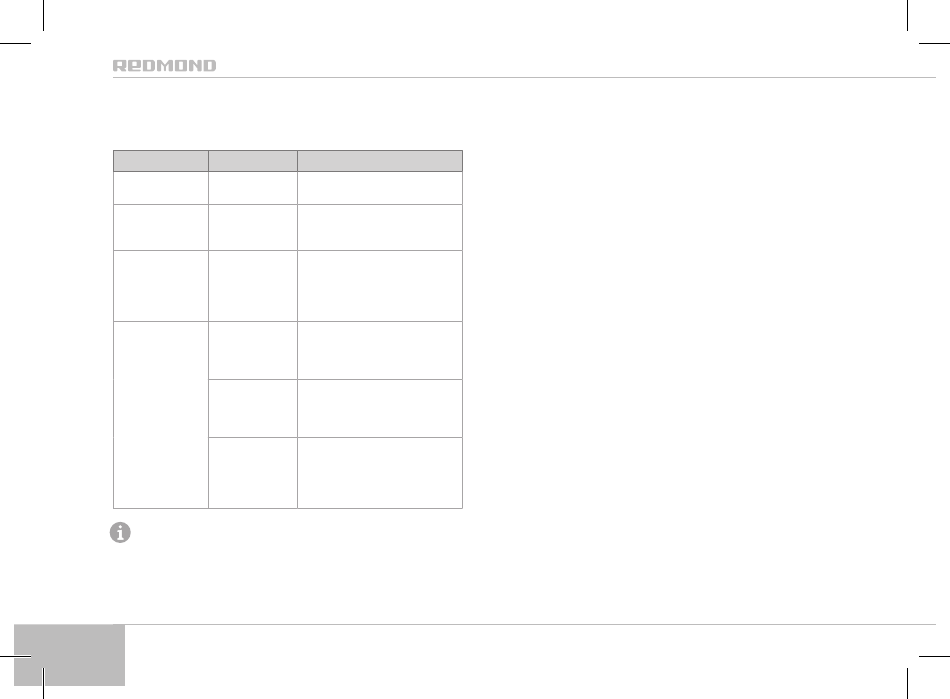Click the horizontal rule beneath the REDMOND logo
This screenshot has height=699, width=950.
tap(524, 78)
